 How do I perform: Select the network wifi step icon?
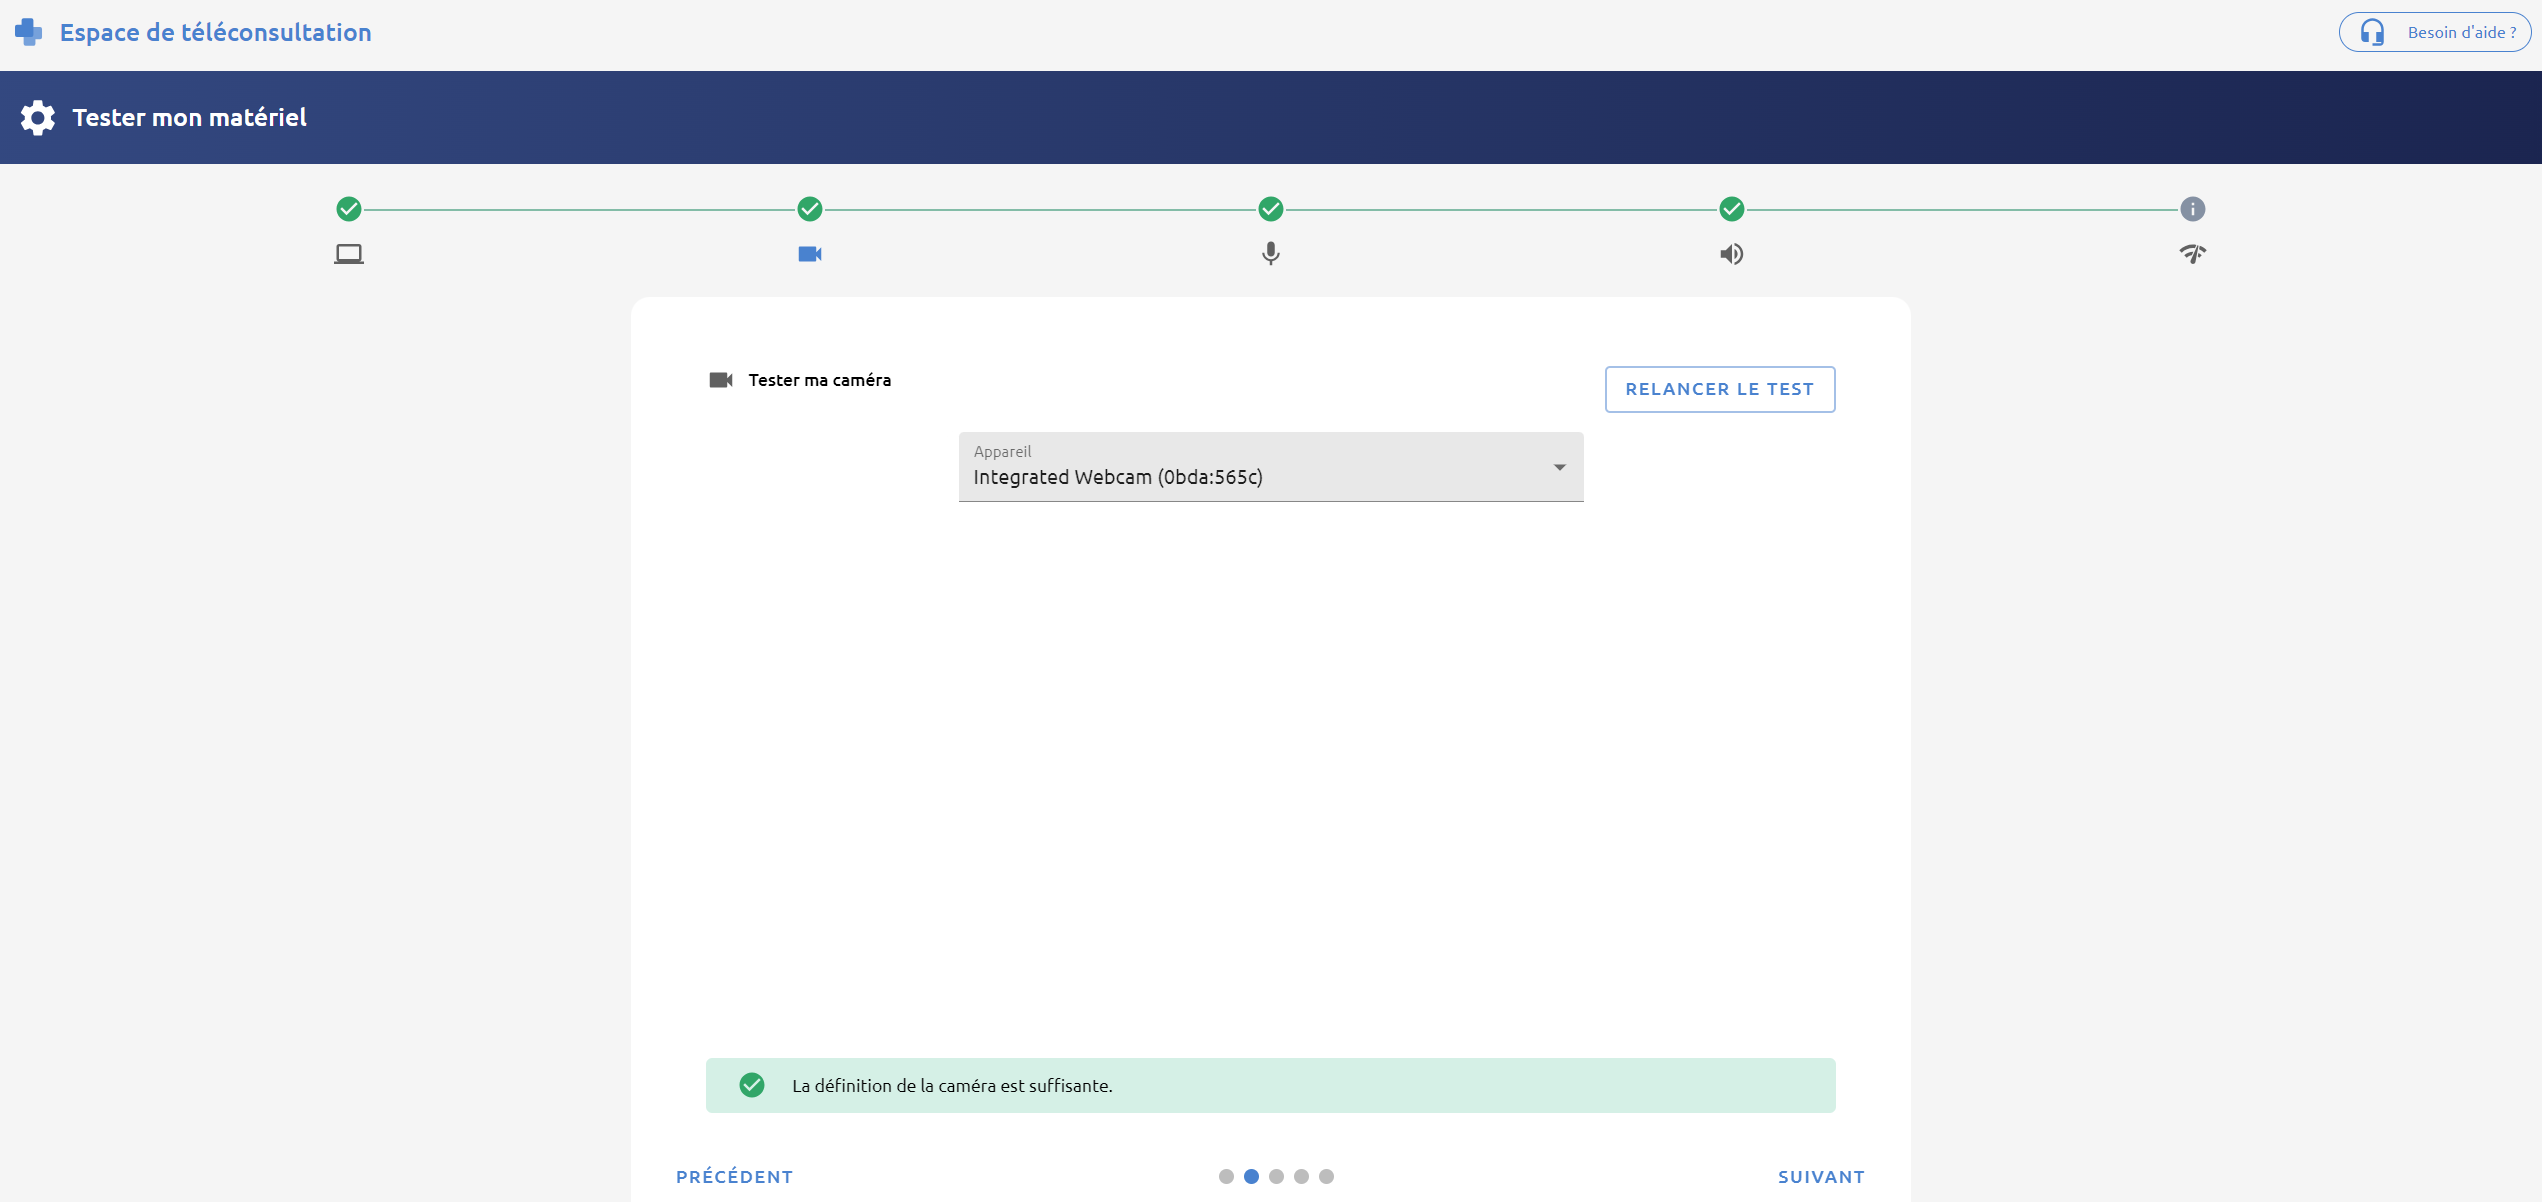2193,254
